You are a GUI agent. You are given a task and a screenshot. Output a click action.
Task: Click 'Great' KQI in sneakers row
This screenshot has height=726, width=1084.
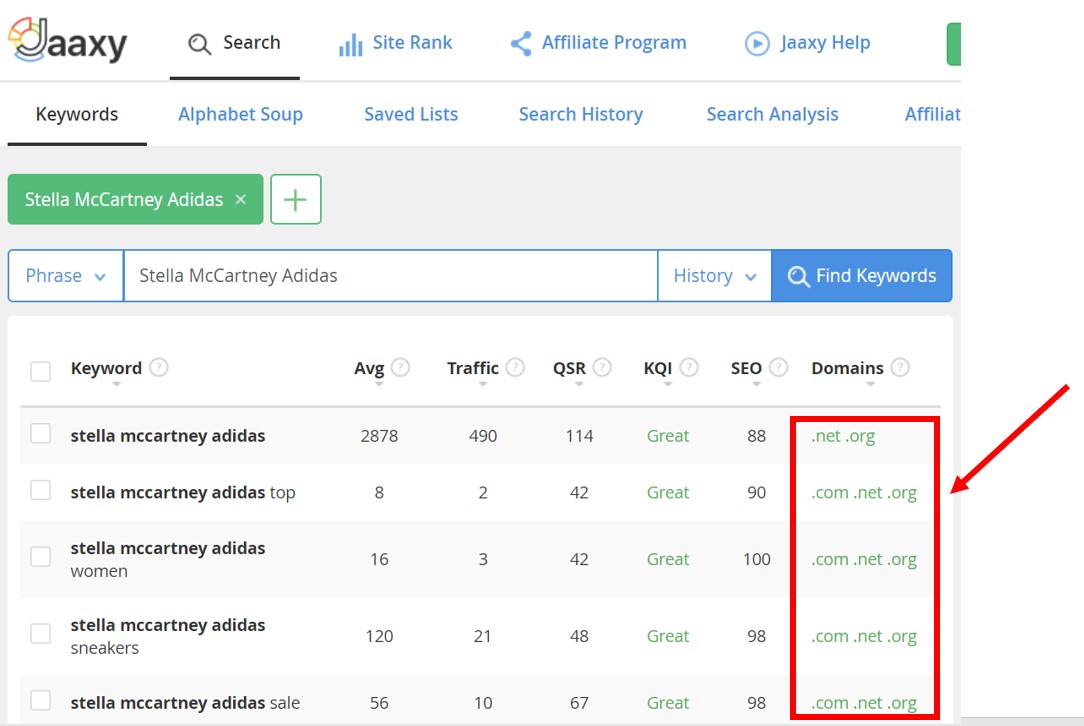click(x=668, y=636)
